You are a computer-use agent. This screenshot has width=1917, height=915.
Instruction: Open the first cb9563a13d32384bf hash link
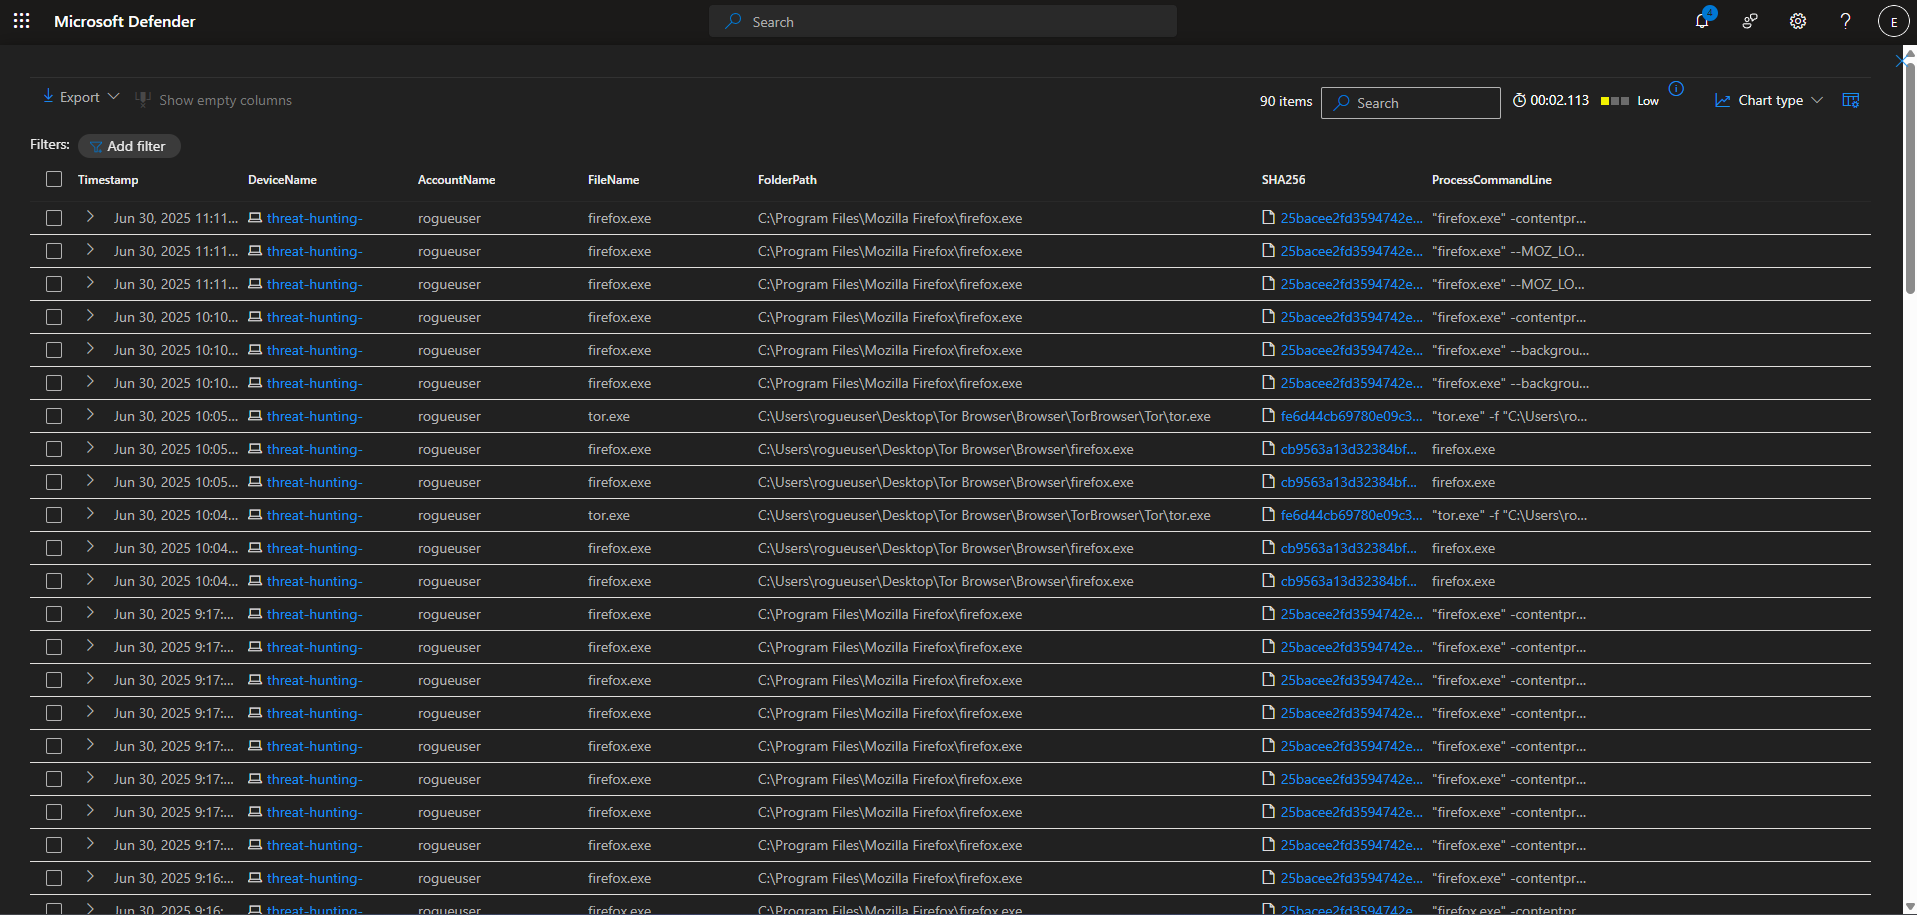1348,449
